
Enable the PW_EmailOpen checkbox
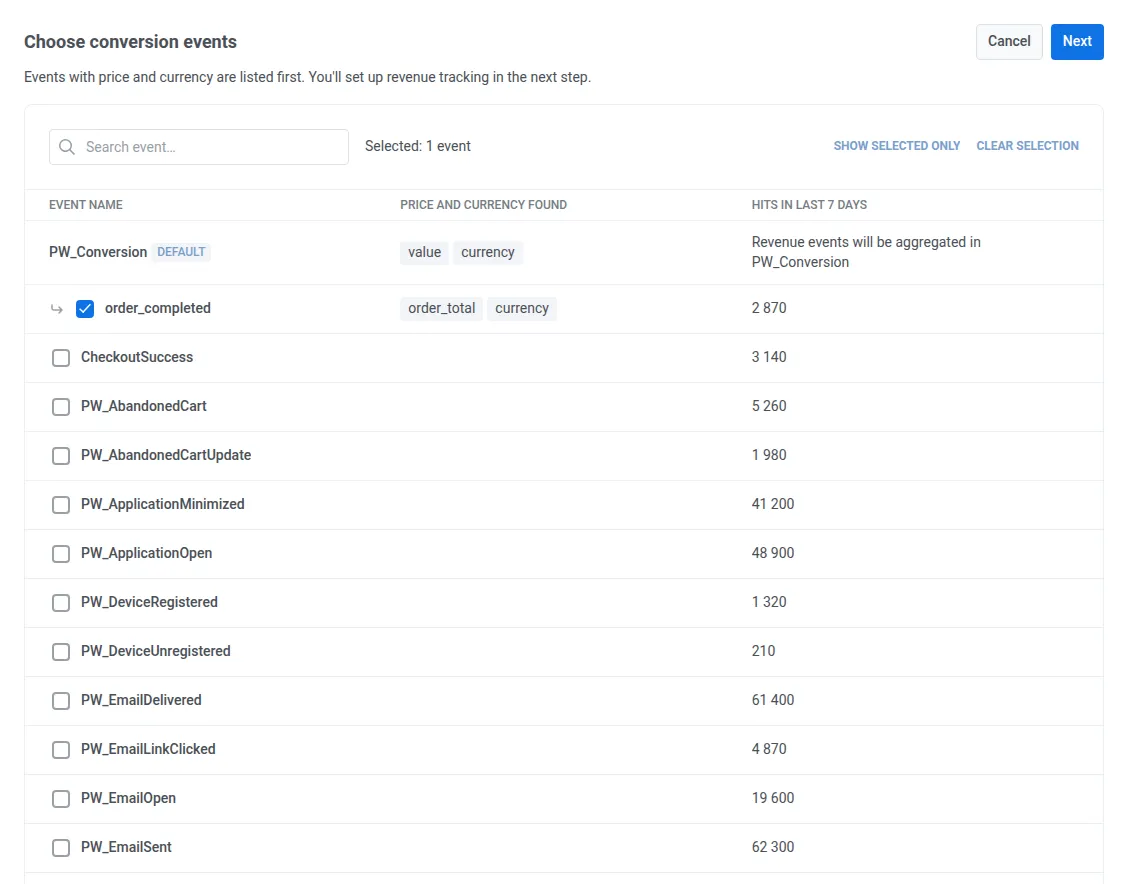pyautogui.click(x=61, y=798)
